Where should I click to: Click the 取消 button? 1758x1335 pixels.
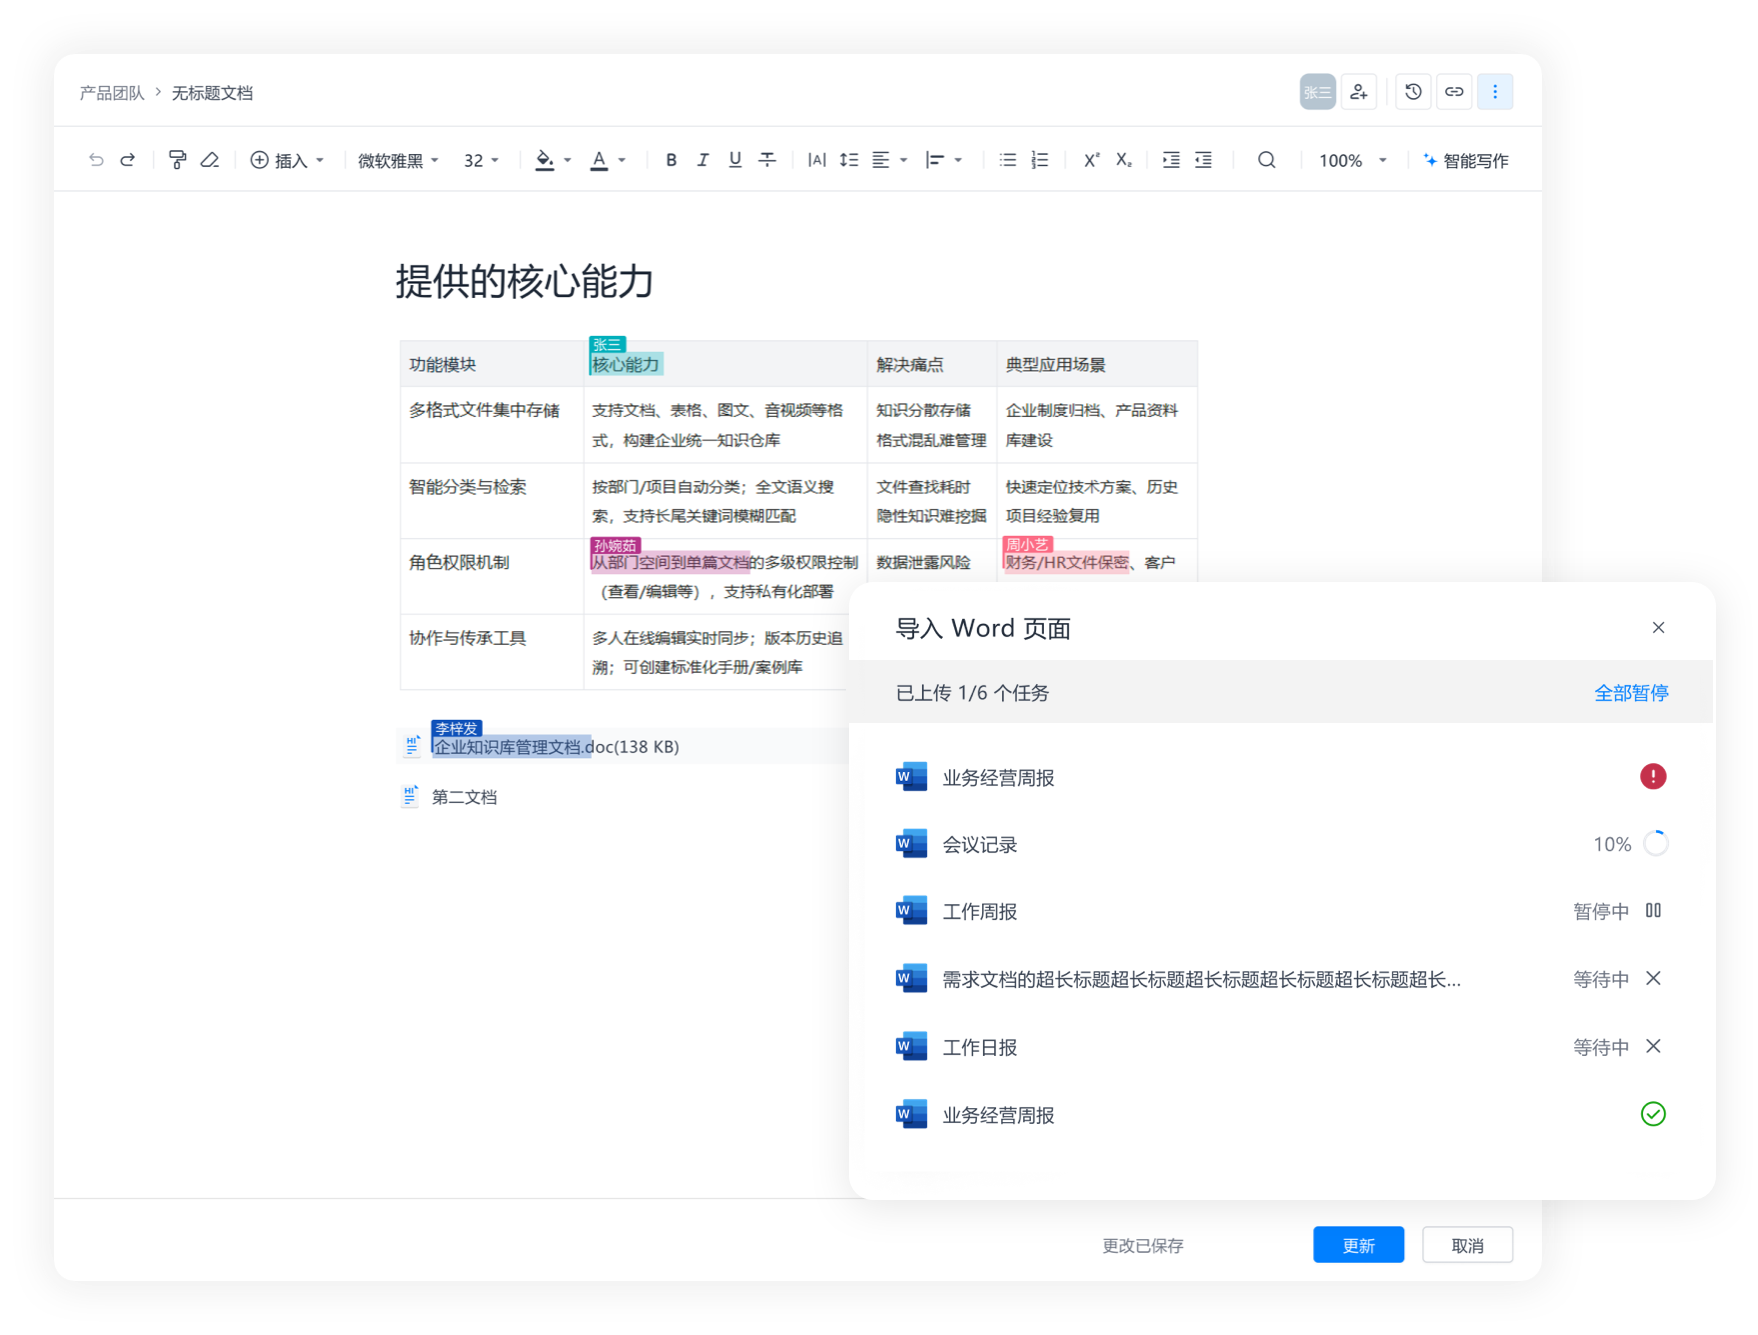click(1467, 1244)
